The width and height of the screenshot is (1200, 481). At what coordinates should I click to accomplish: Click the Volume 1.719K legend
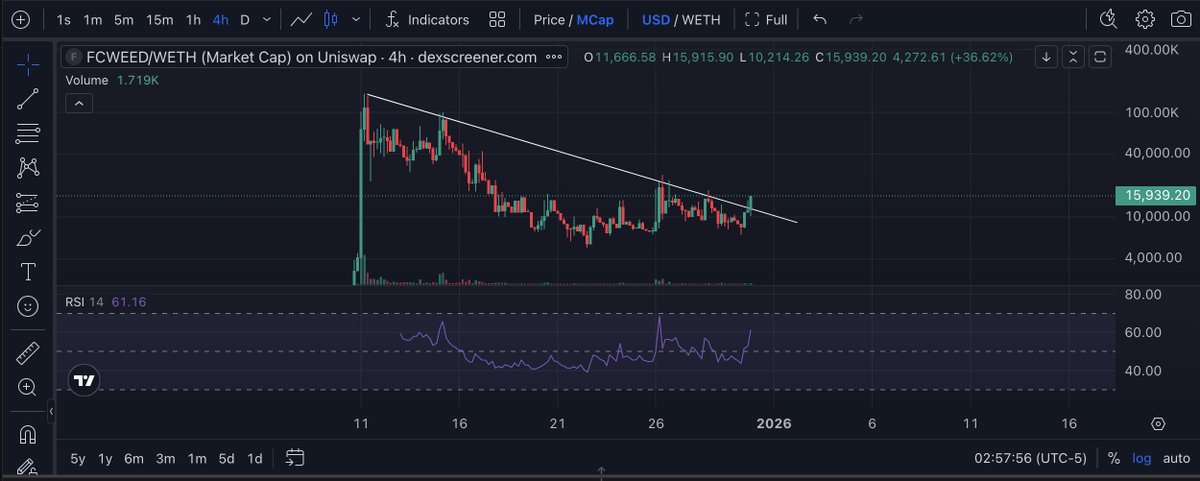click(112, 79)
